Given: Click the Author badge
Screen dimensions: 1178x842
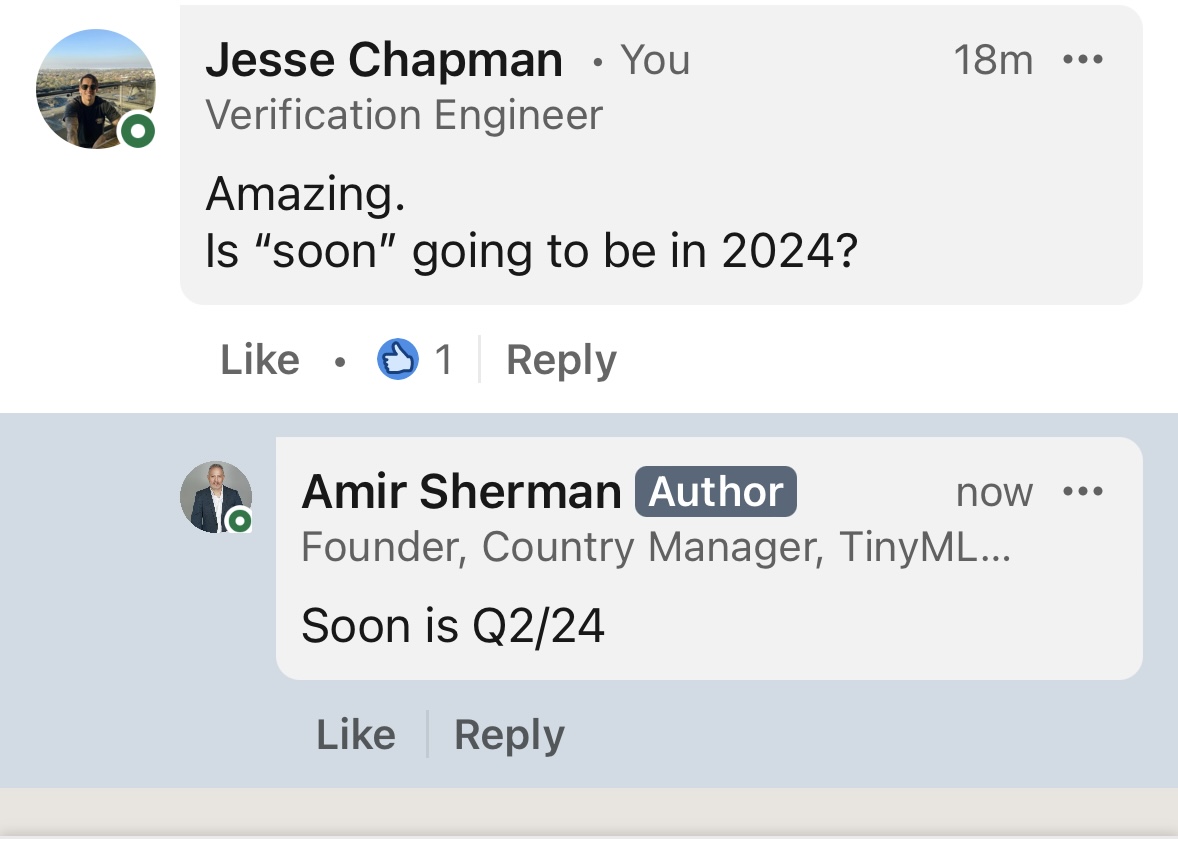Looking at the screenshot, I should [x=716, y=492].
